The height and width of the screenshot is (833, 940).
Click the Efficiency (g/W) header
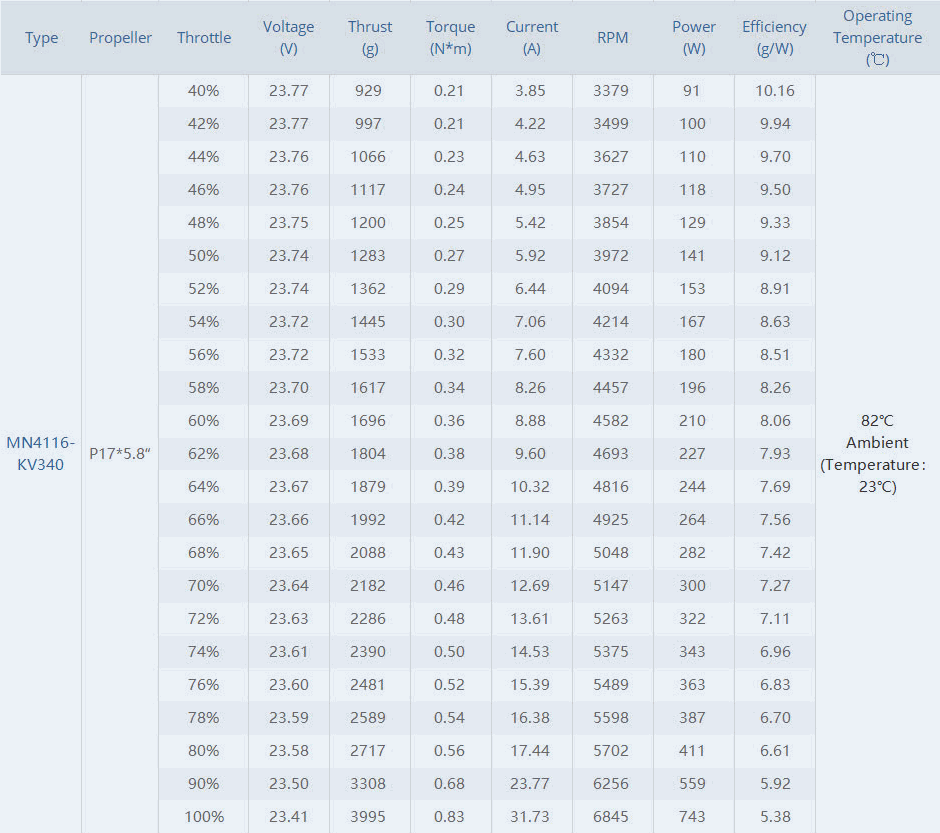pos(774,38)
